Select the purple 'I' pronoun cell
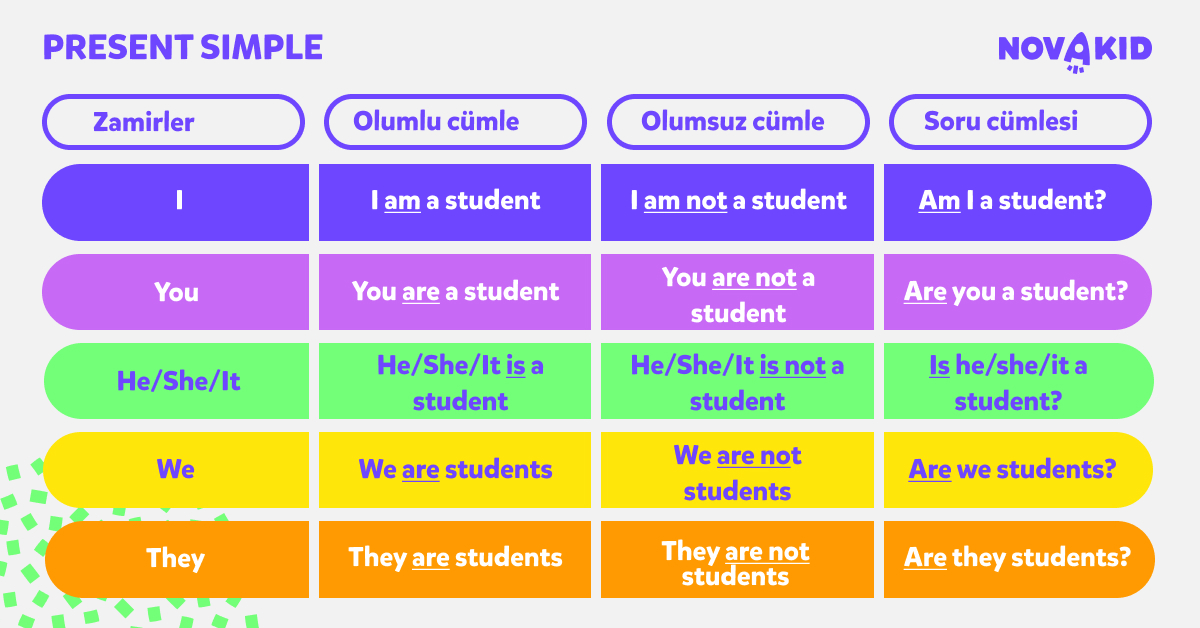The height and width of the screenshot is (628, 1200). [x=176, y=201]
